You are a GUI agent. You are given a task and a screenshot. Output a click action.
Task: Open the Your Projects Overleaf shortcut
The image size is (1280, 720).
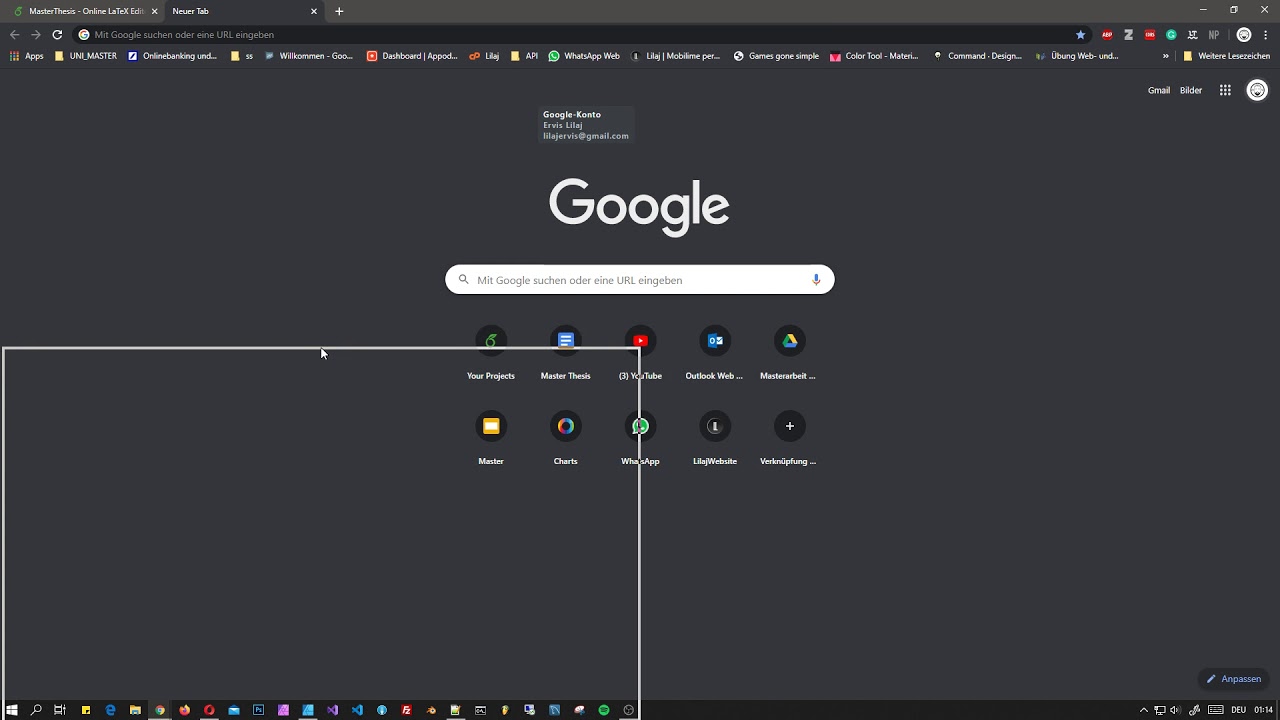click(x=490, y=354)
